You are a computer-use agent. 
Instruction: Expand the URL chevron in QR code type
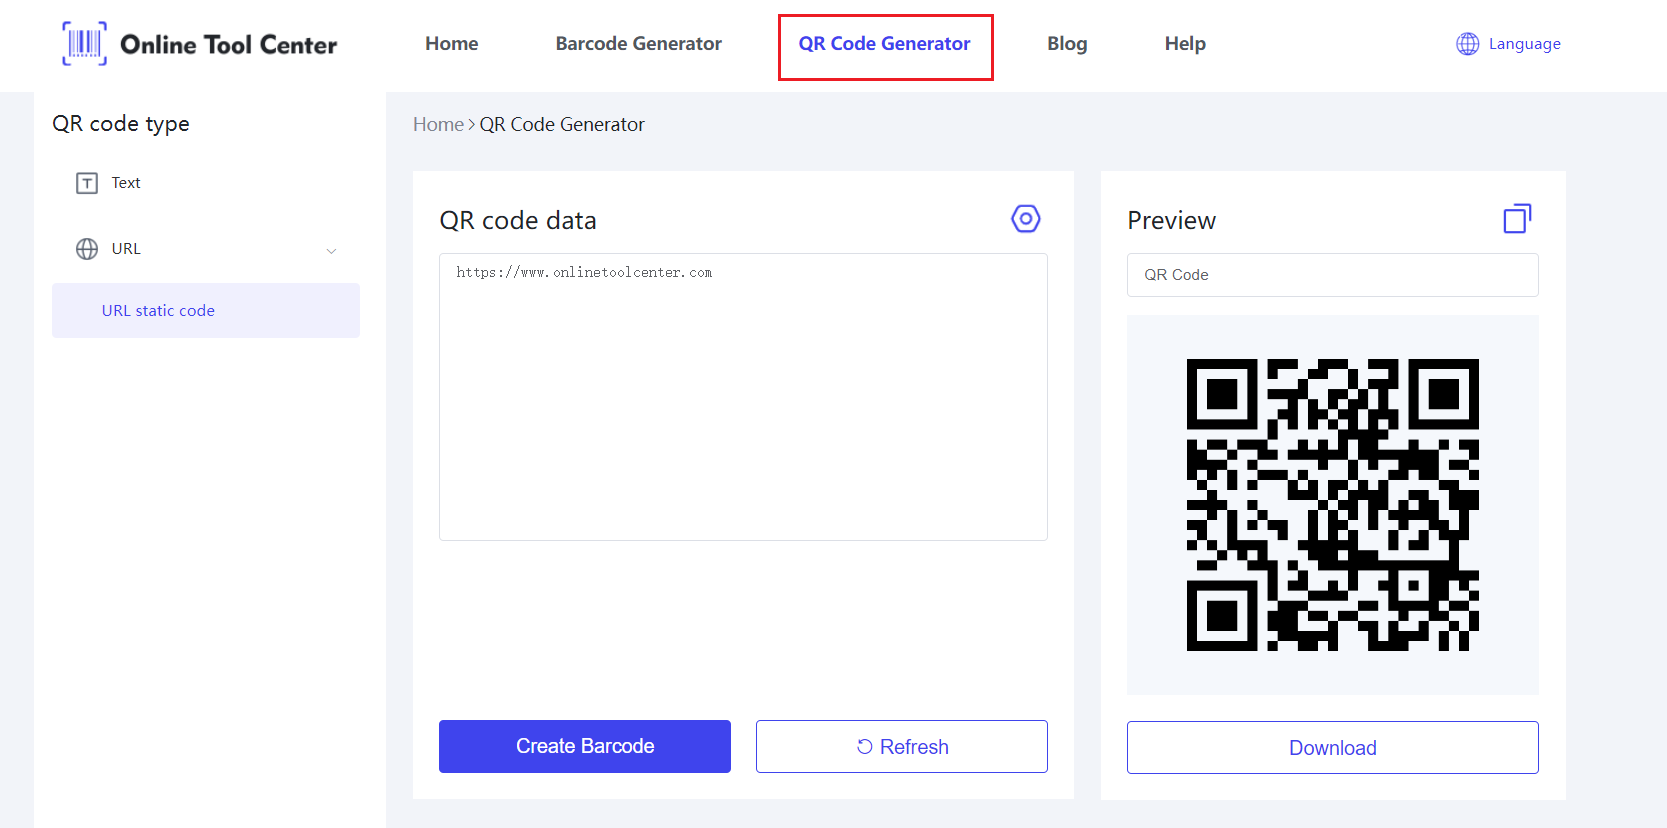coord(331,250)
